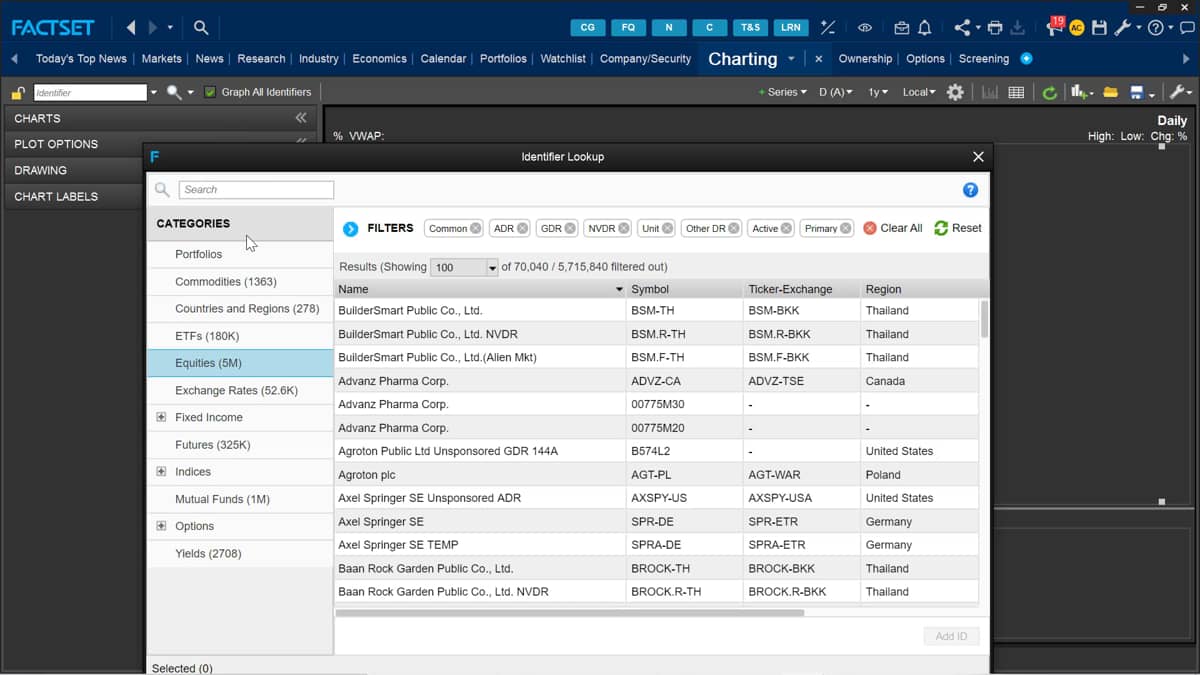This screenshot has width=1200, height=675.
Task: Open the C quick-access button
Action: point(710,28)
